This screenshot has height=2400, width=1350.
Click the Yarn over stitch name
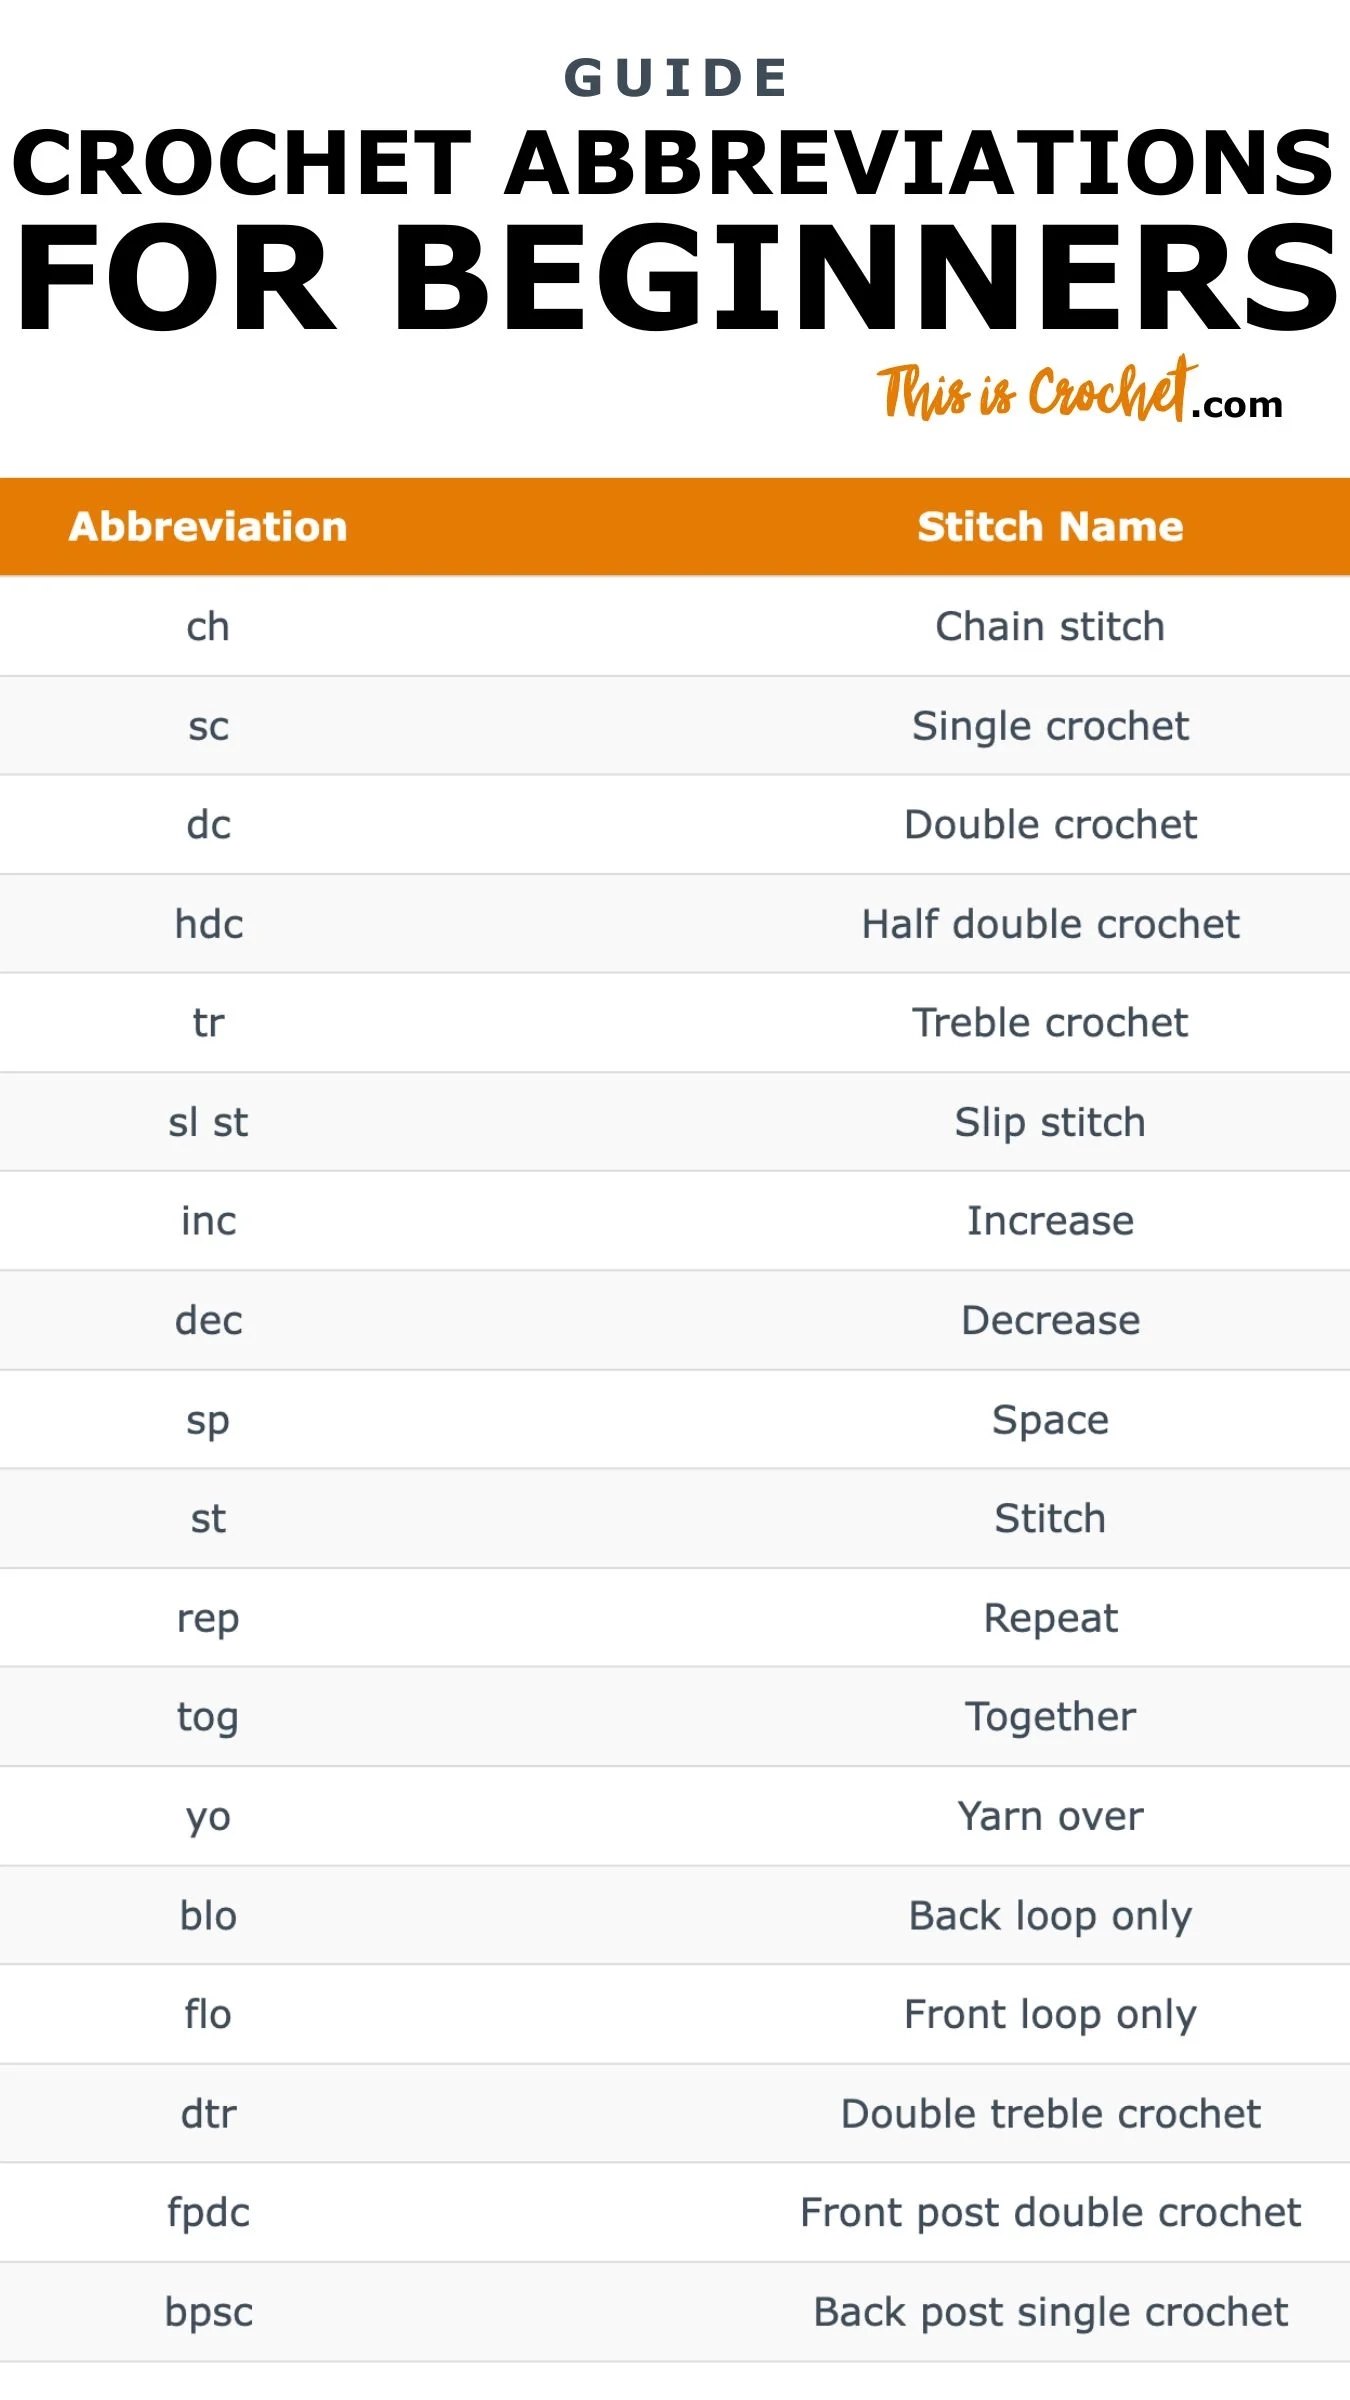(1050, 1816)
